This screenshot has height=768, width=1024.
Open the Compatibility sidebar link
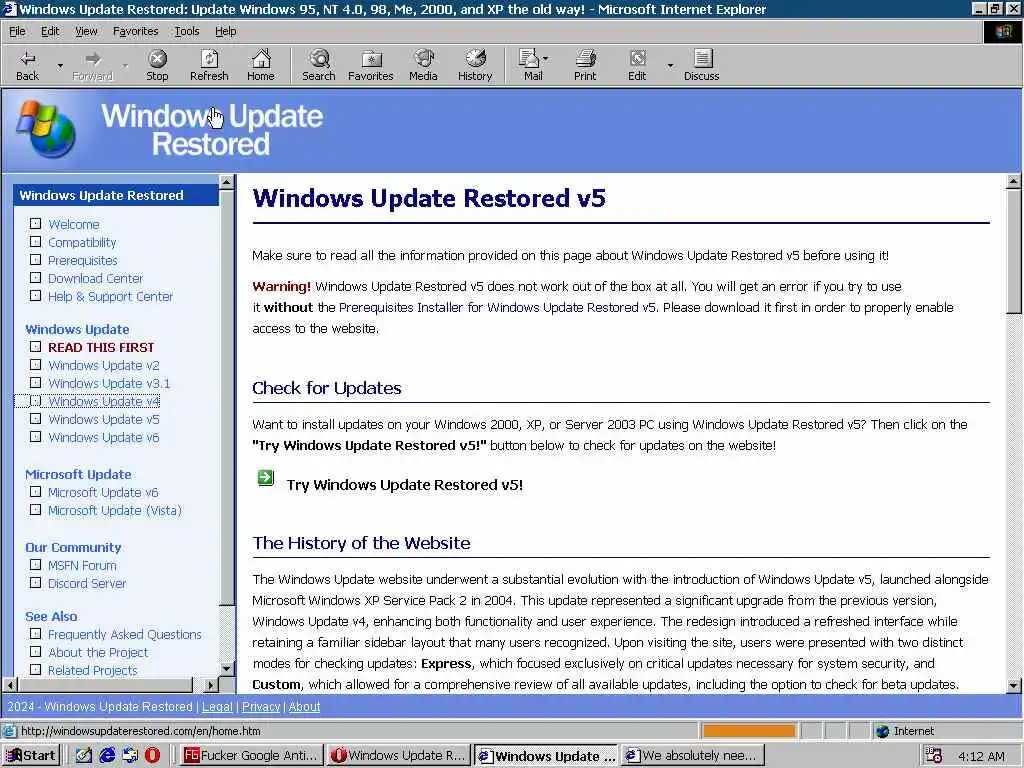click(82, 242)
